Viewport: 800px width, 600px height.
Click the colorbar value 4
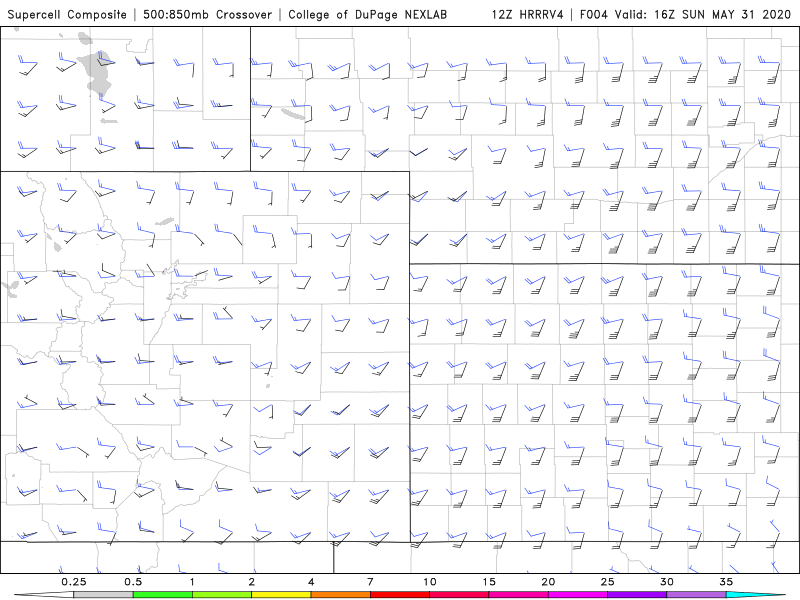311,582
